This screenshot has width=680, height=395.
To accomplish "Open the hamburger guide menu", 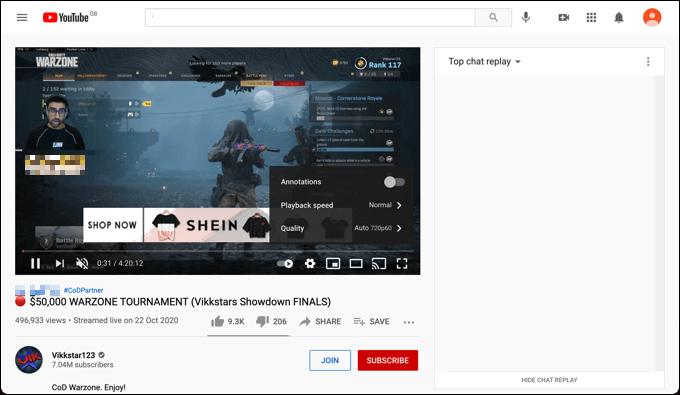I will 22,17.
